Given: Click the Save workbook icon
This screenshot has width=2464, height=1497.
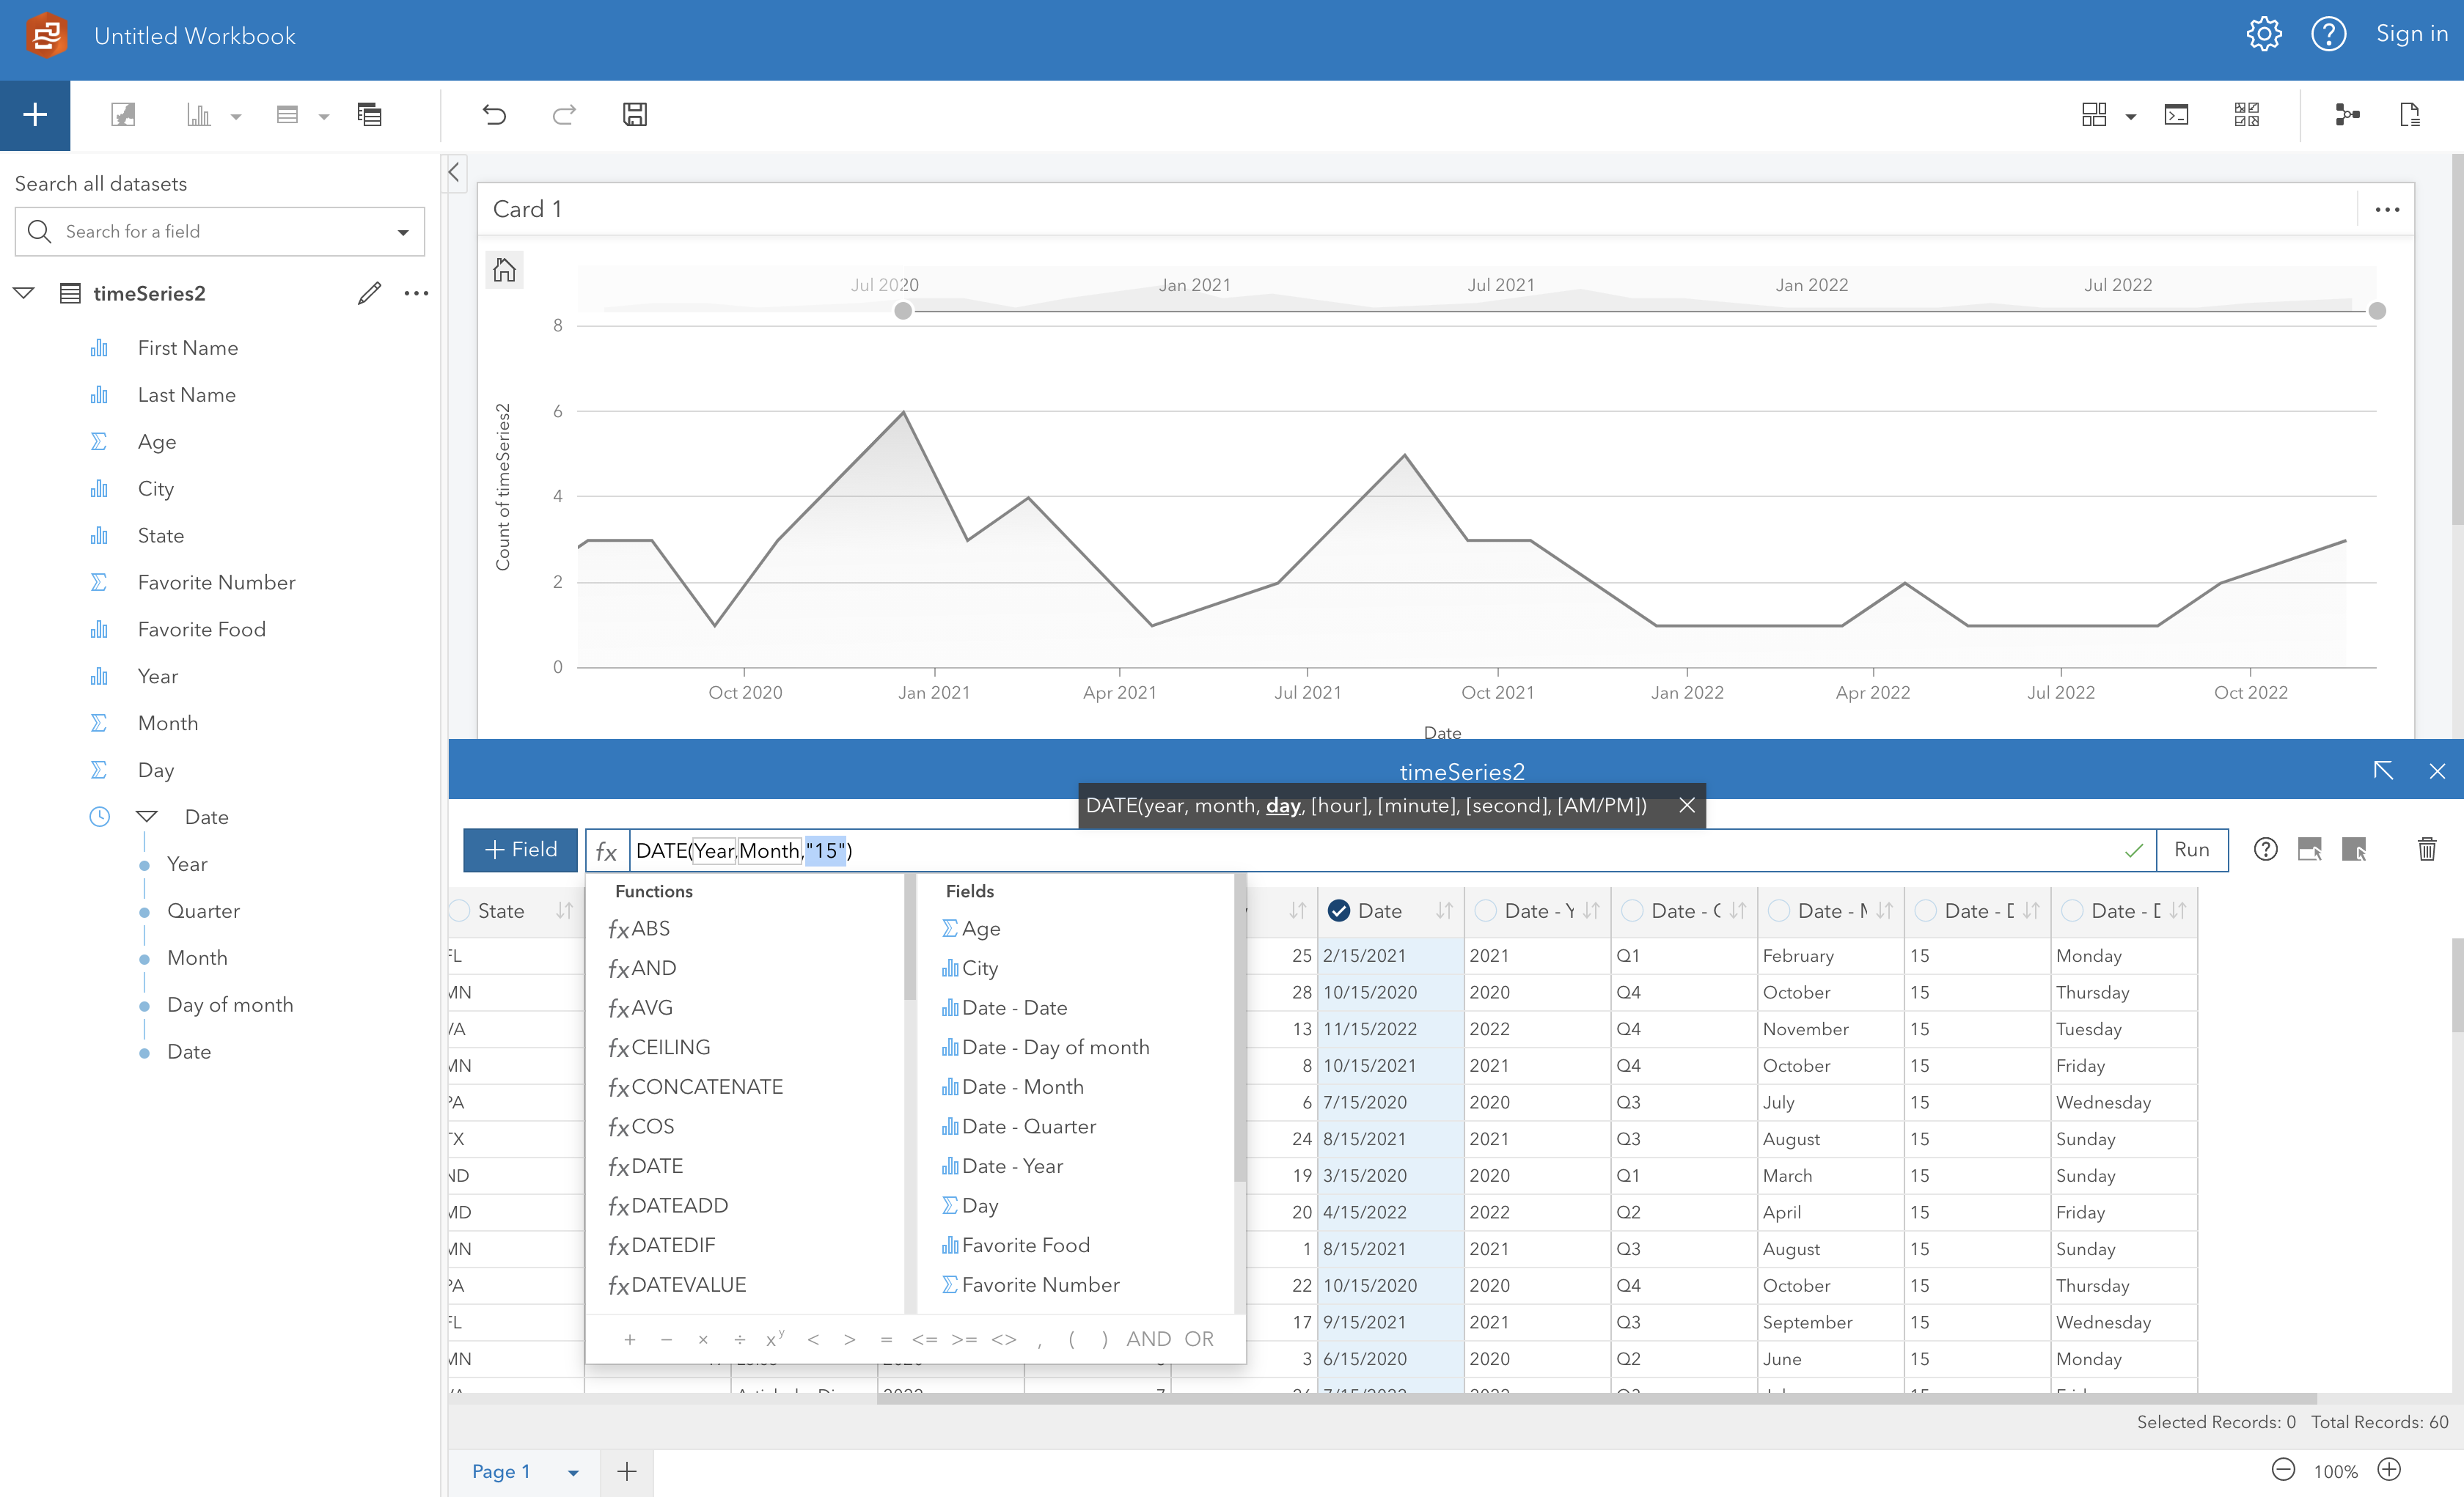Looking at the screenshot, I should click(635, 115).
